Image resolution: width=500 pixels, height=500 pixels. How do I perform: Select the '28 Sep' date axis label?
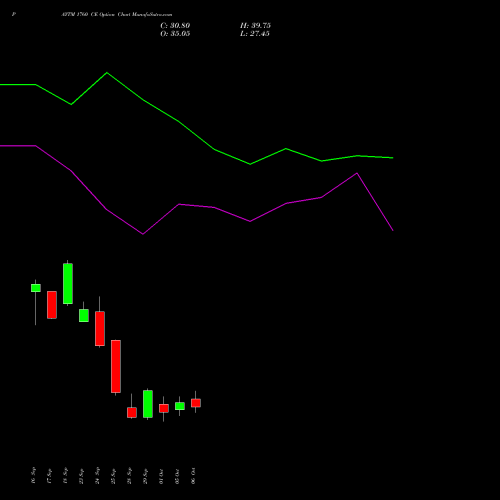pos(129,475)
